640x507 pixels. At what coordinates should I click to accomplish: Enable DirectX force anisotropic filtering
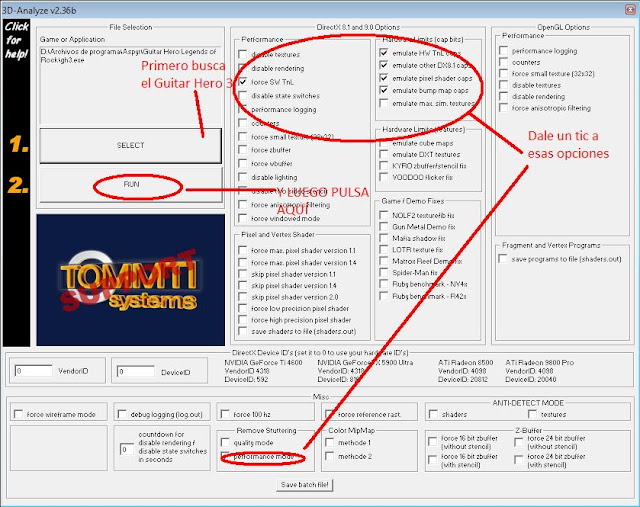[x=243, y=205]
